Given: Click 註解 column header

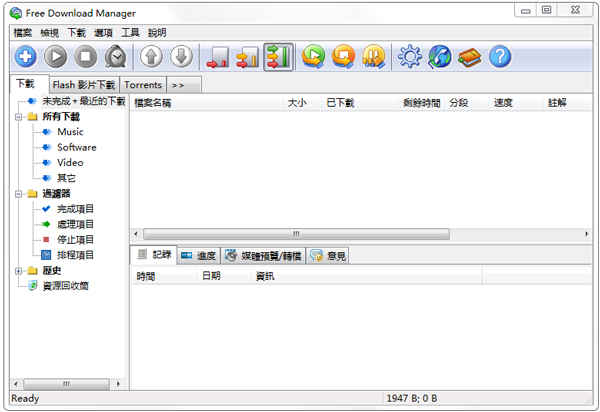Looking at the screenshot, I should click(568, 103).
